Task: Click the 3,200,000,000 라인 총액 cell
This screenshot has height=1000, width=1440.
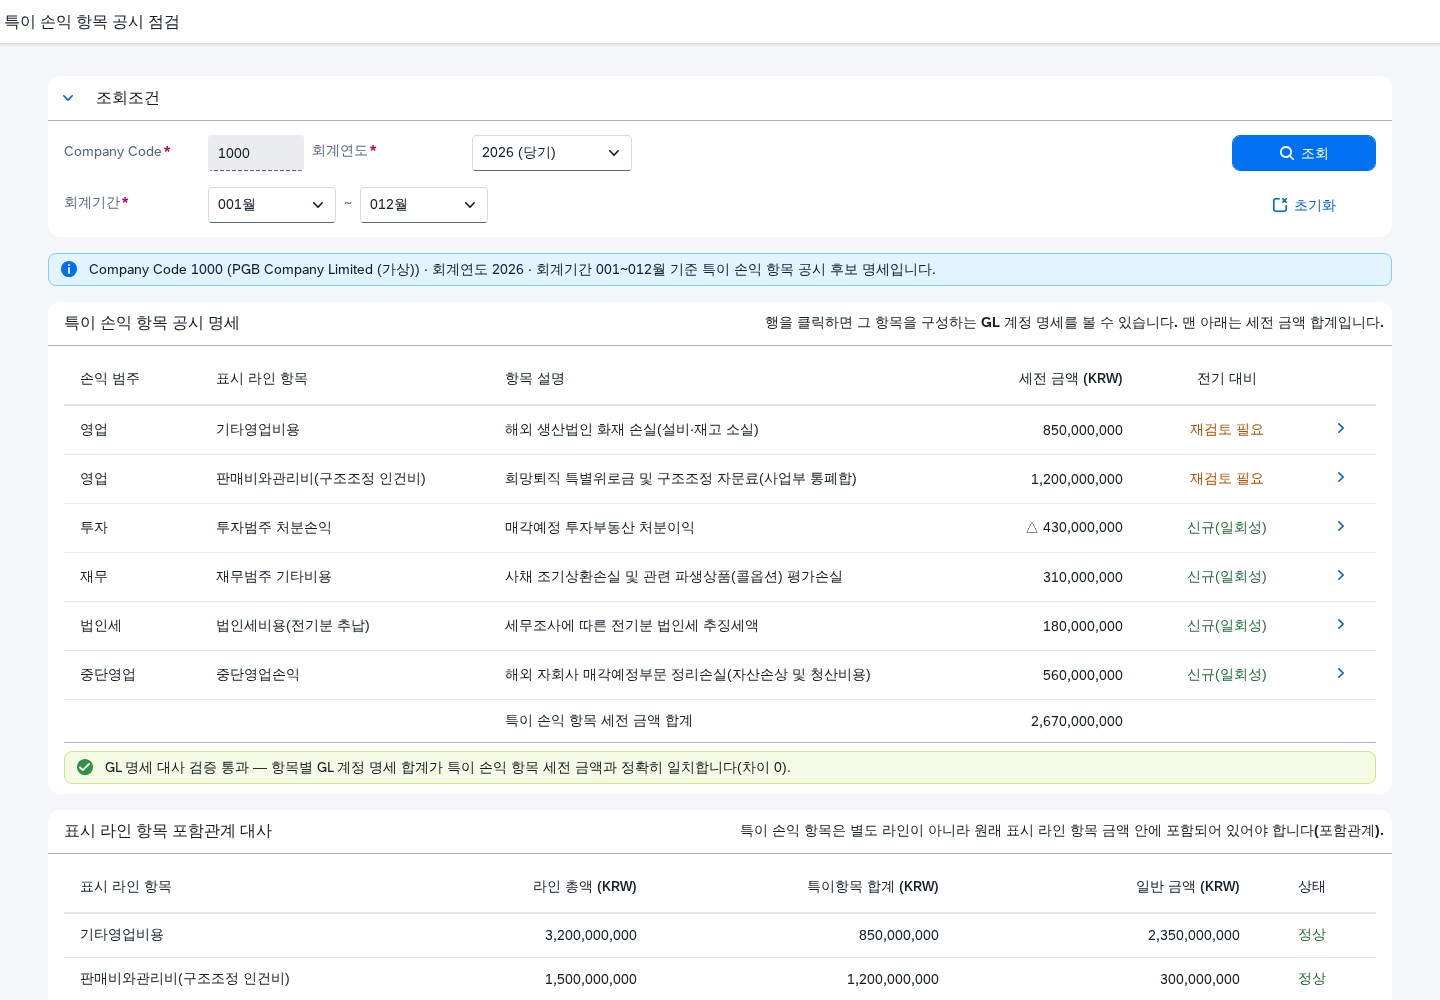Action: [591, 936]
